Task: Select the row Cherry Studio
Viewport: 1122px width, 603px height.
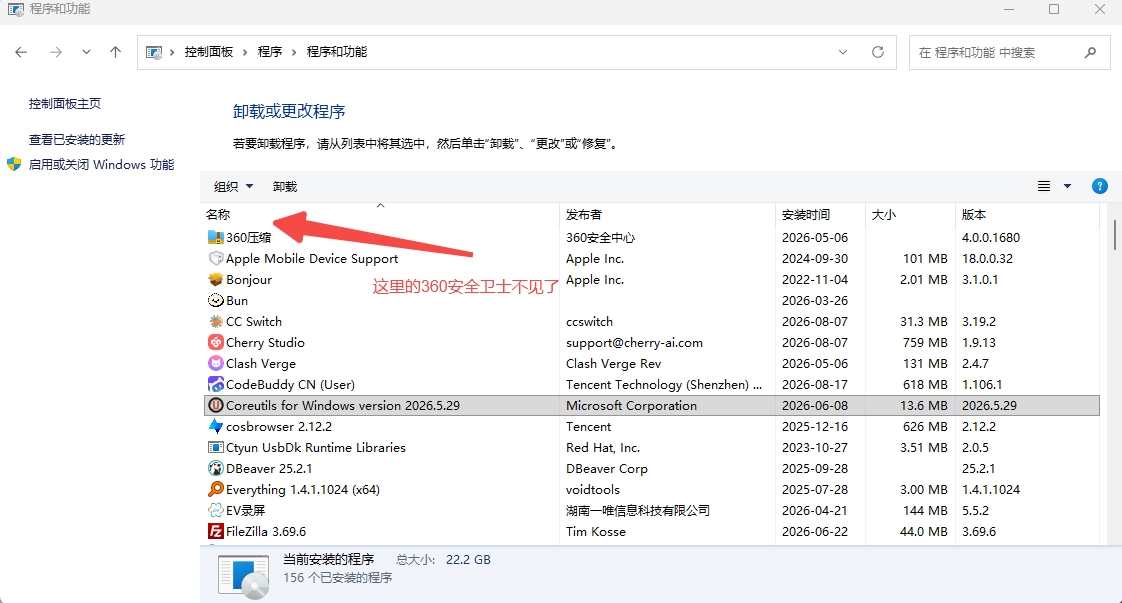Action: tap(652, 342)
